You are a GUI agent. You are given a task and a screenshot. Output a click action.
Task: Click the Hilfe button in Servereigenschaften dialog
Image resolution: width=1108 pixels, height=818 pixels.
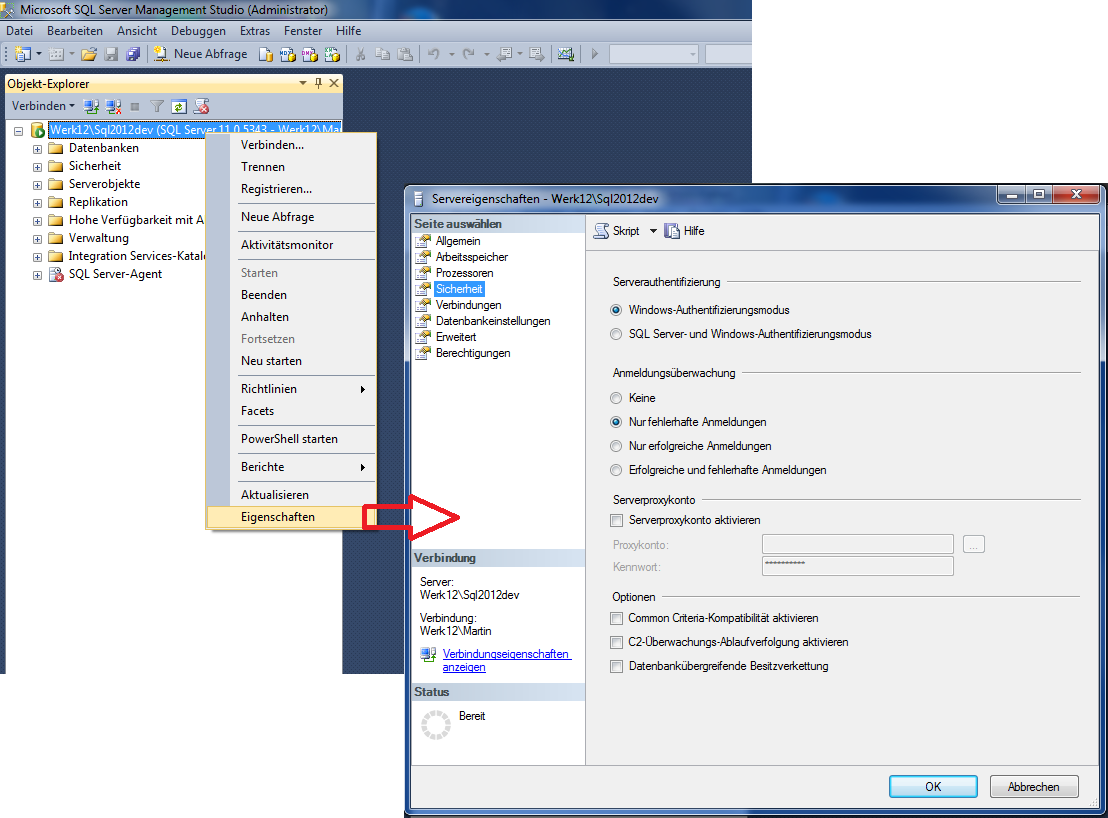[685, 231]
